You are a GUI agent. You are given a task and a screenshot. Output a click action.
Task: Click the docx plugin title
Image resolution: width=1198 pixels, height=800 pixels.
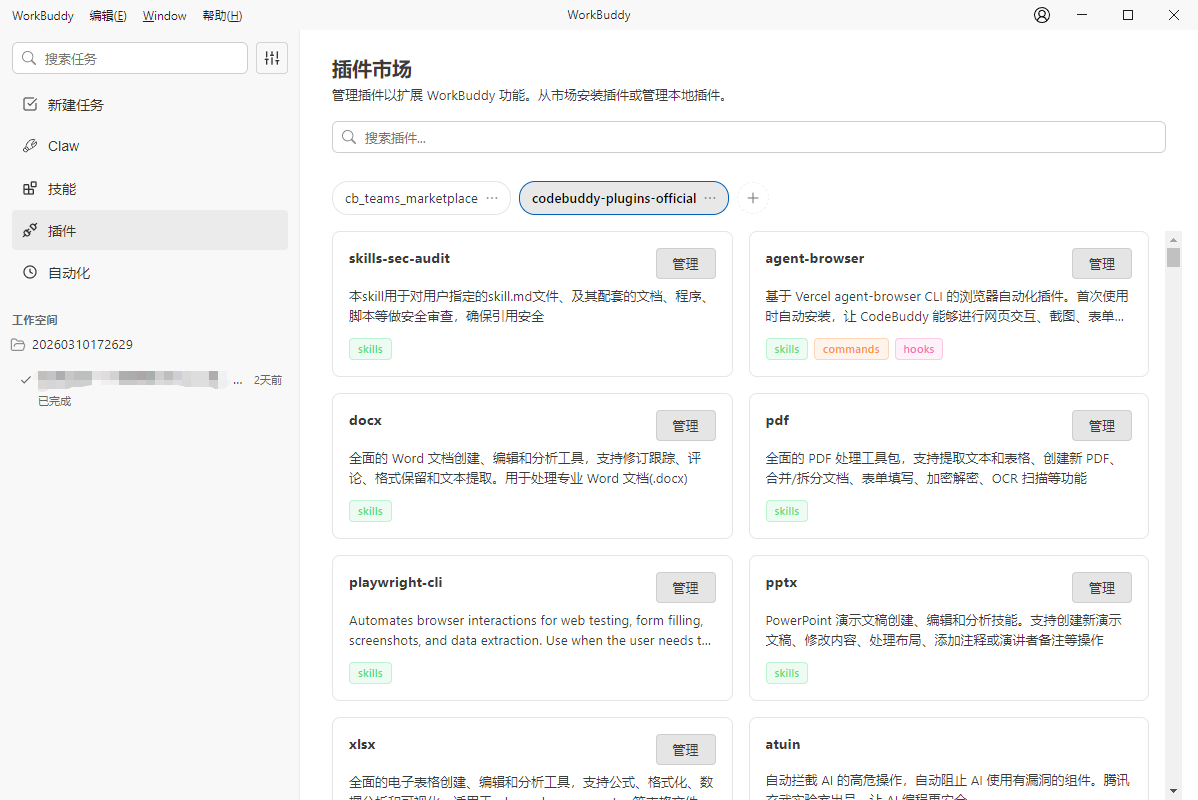click(365, 420)
